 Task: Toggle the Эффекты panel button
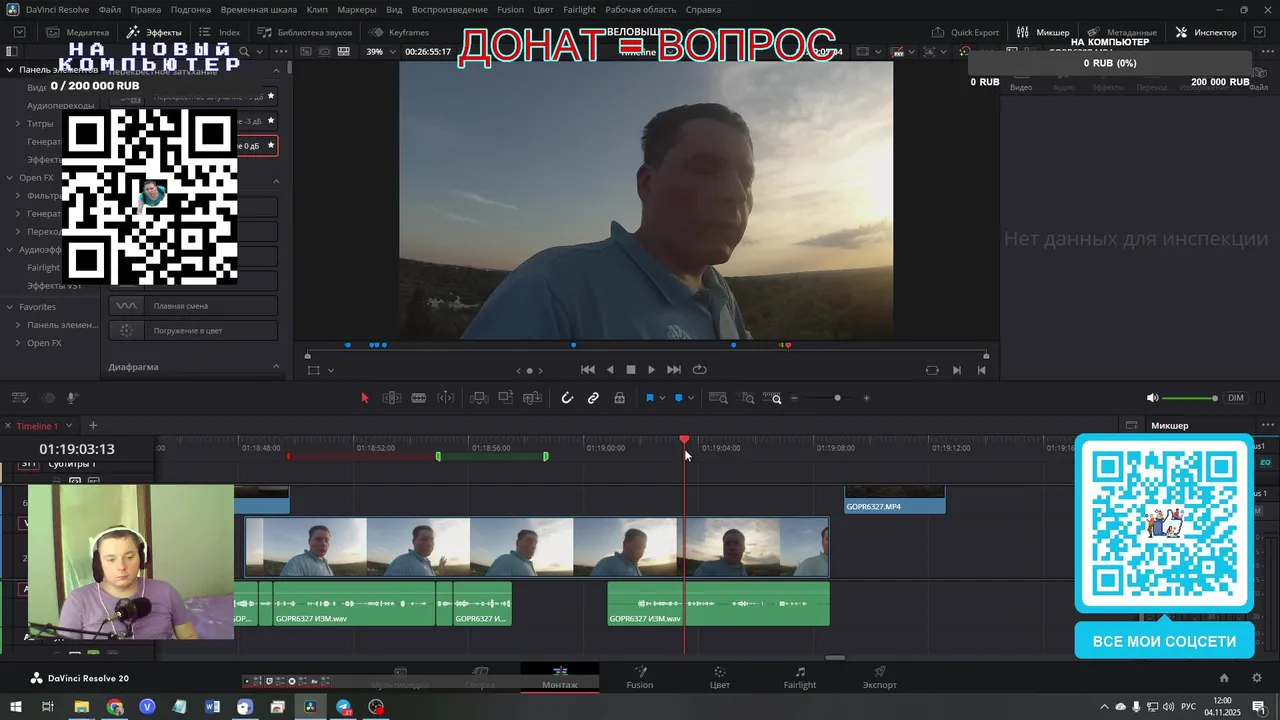(x=155, y=32)
